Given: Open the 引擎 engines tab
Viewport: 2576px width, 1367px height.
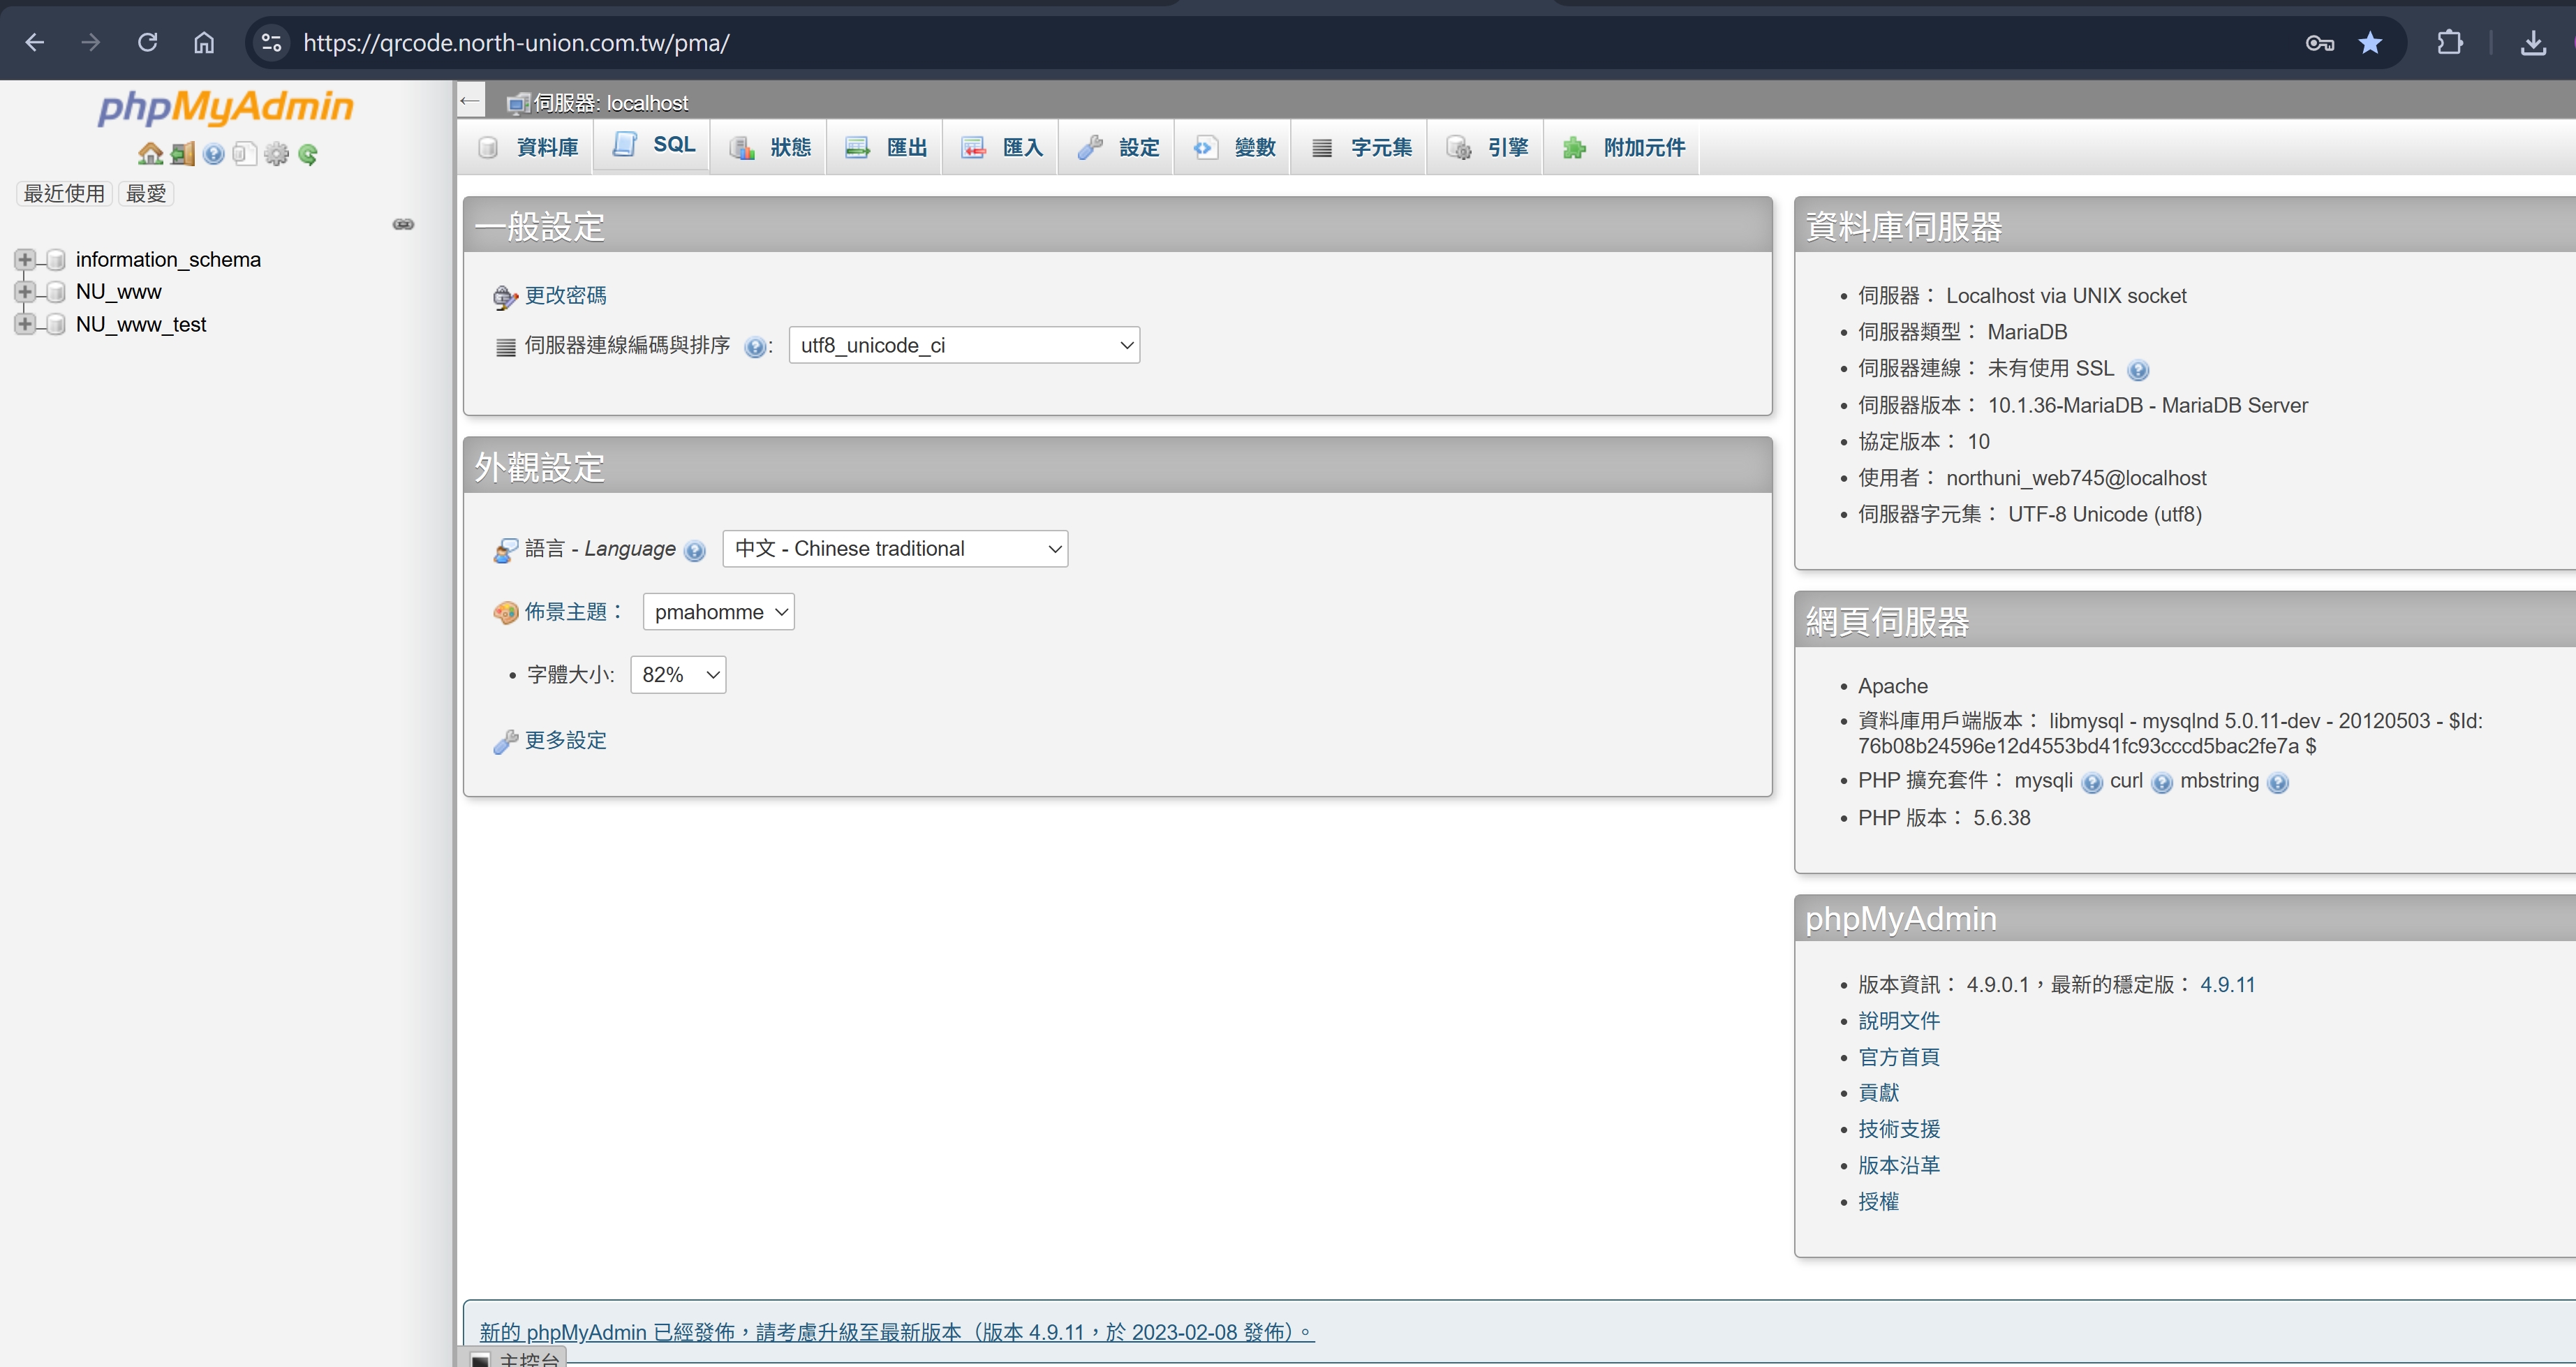Looking at the screenshot, I should [x=1486, y=148].
